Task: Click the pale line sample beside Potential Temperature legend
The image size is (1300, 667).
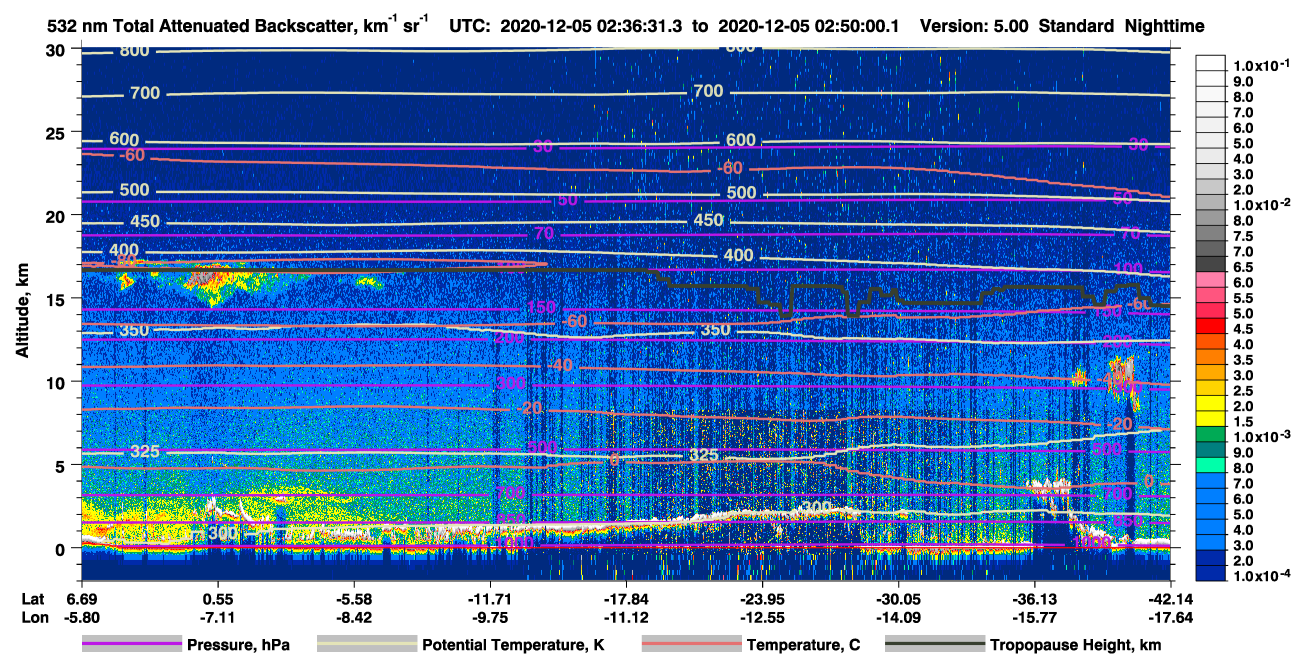Action: pyautogui.click(x=366, y=645)
